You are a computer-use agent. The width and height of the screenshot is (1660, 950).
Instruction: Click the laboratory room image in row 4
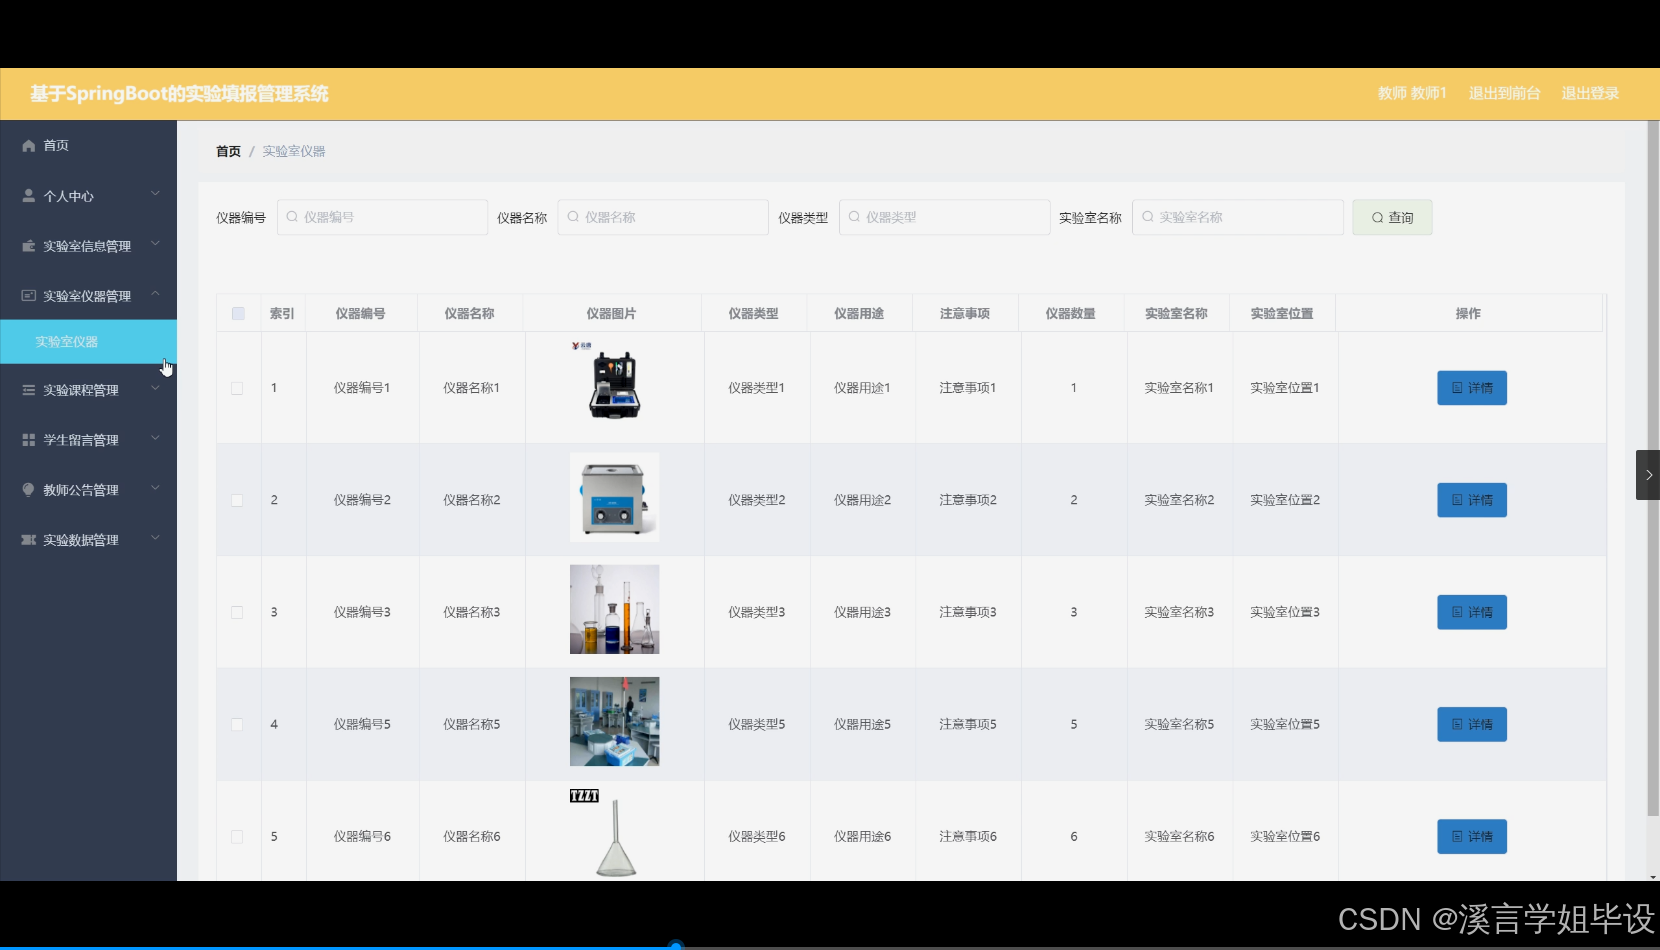point(614,721)
